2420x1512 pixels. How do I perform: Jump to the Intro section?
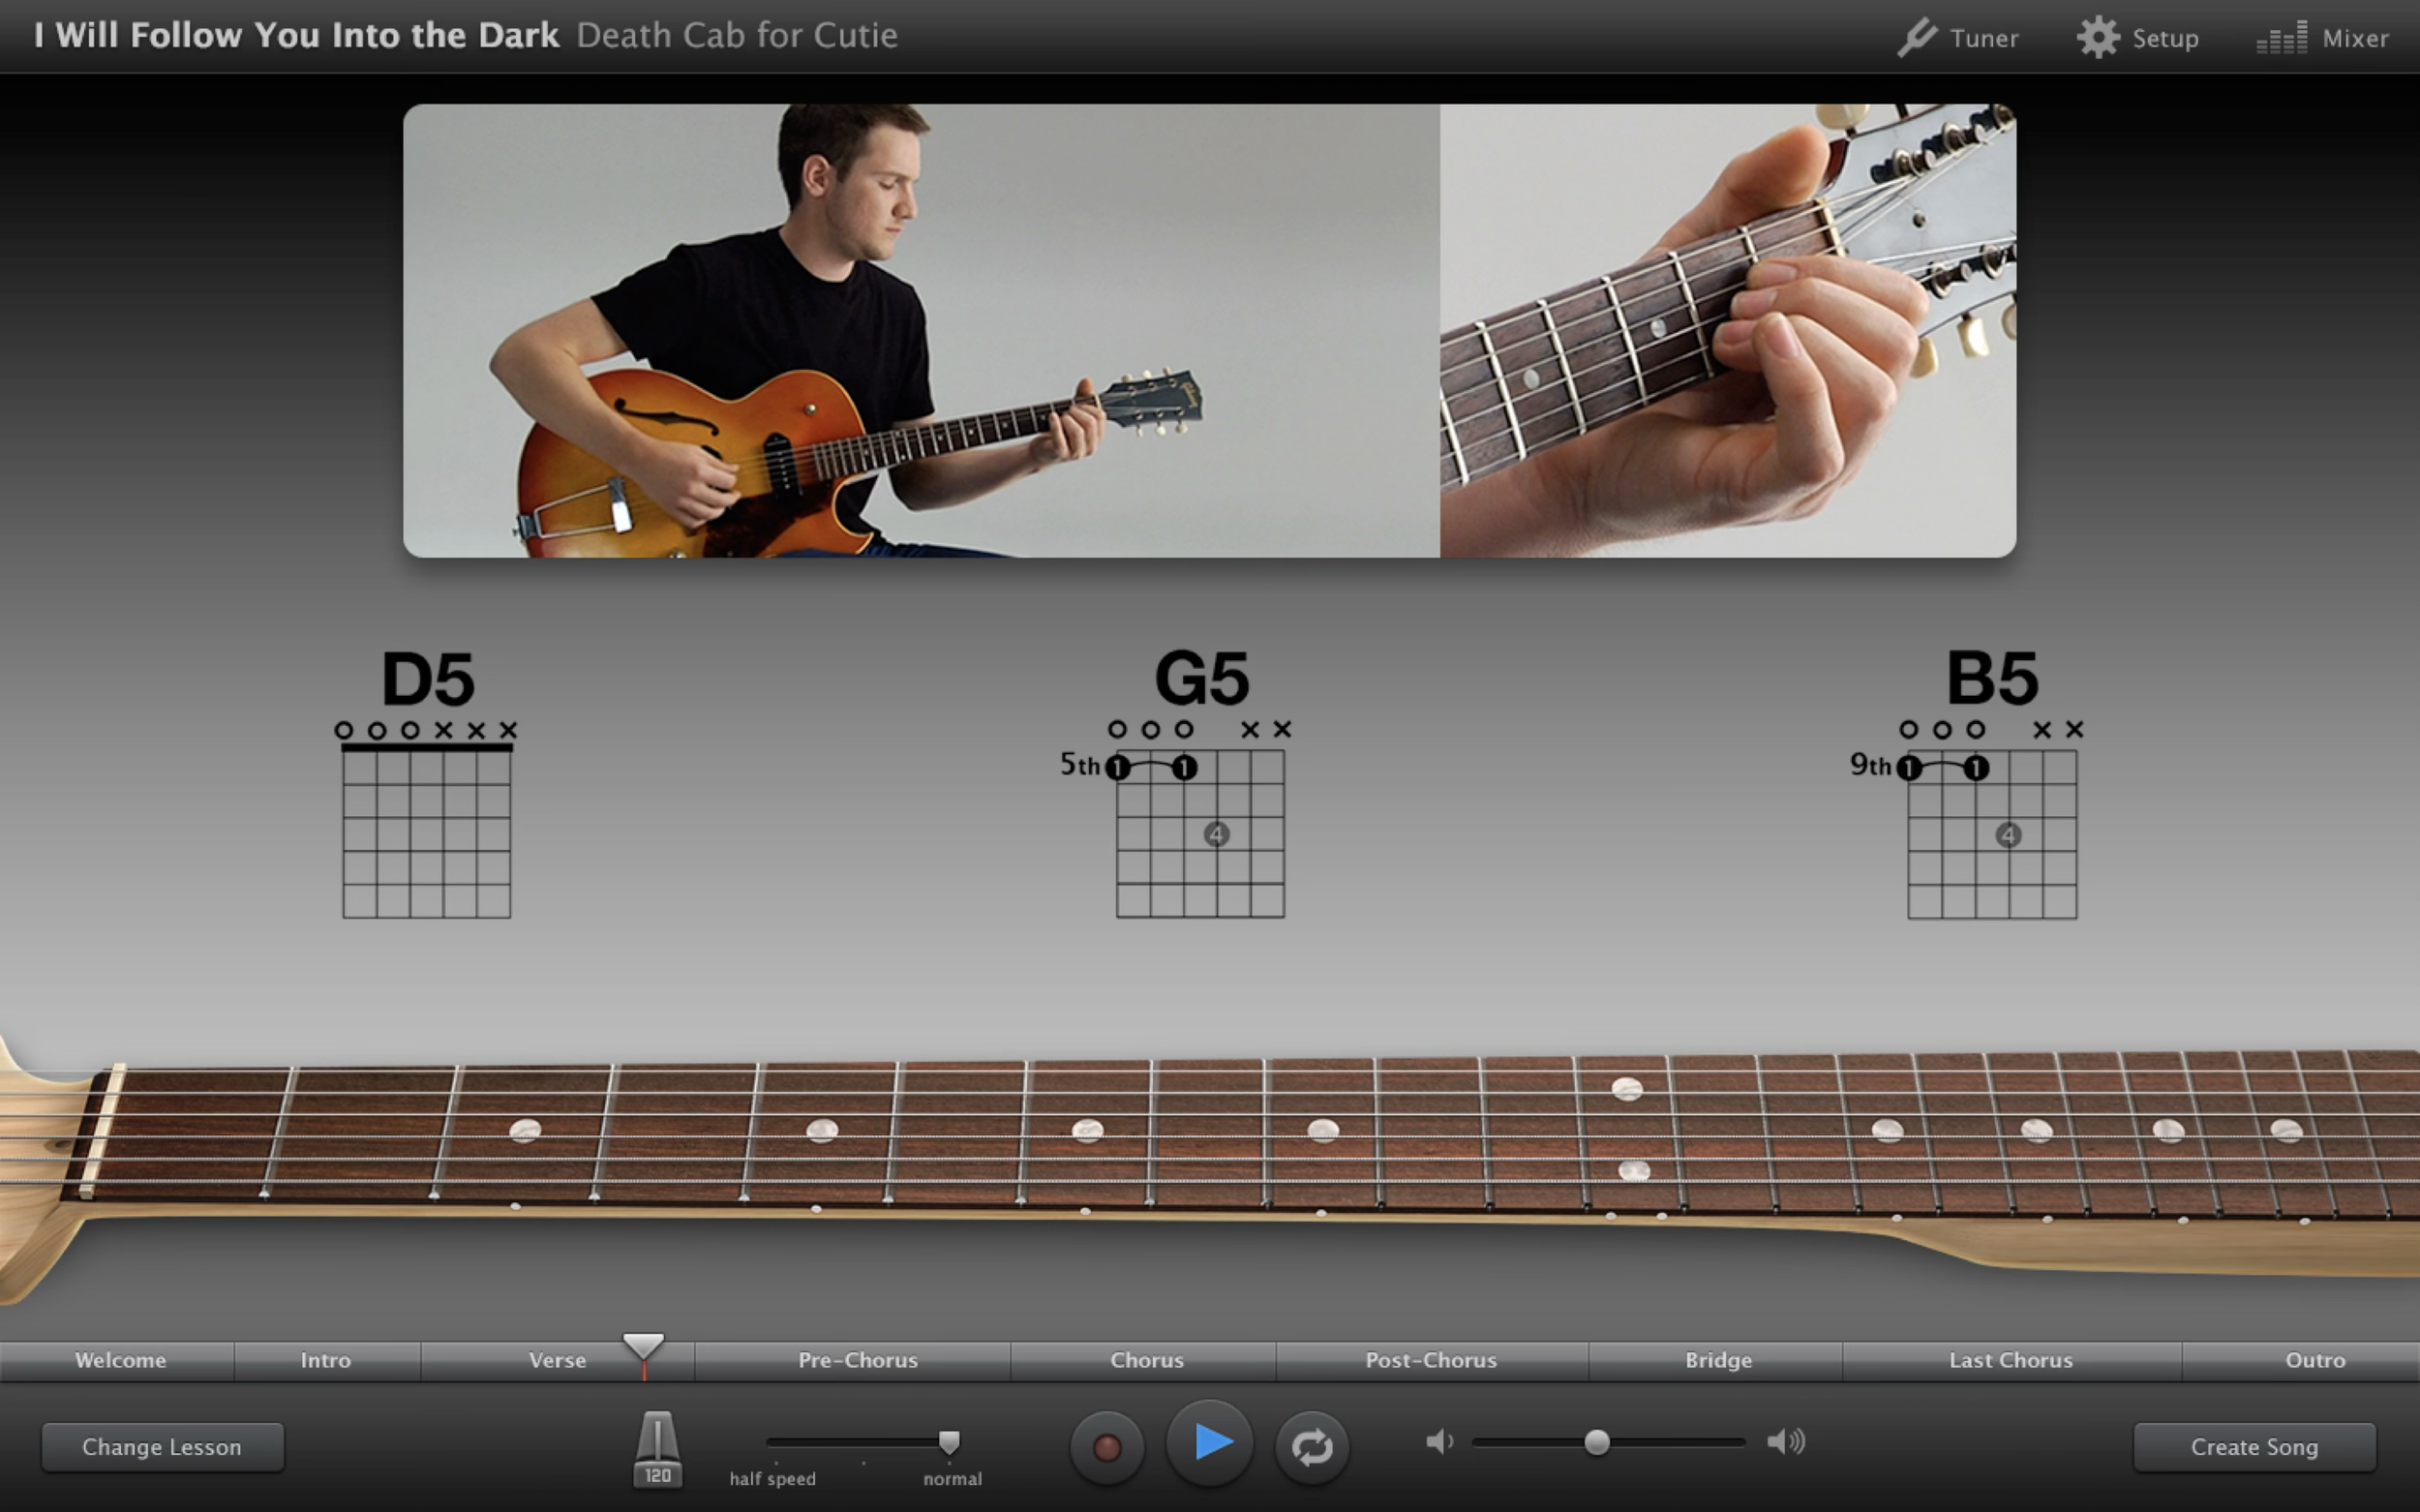[327, 1361]
